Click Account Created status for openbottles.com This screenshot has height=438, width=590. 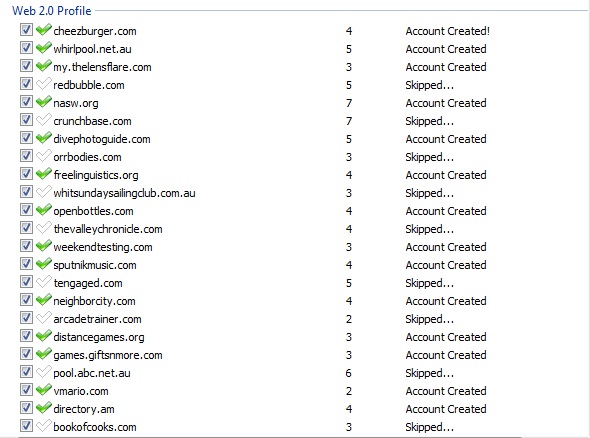(x=446, y=211)
